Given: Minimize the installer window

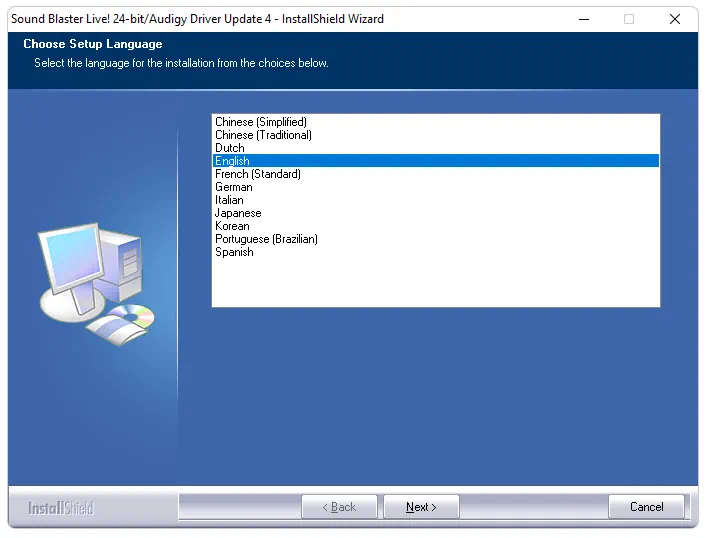Looking at the screenshot, I should click(x=583, y=18).
